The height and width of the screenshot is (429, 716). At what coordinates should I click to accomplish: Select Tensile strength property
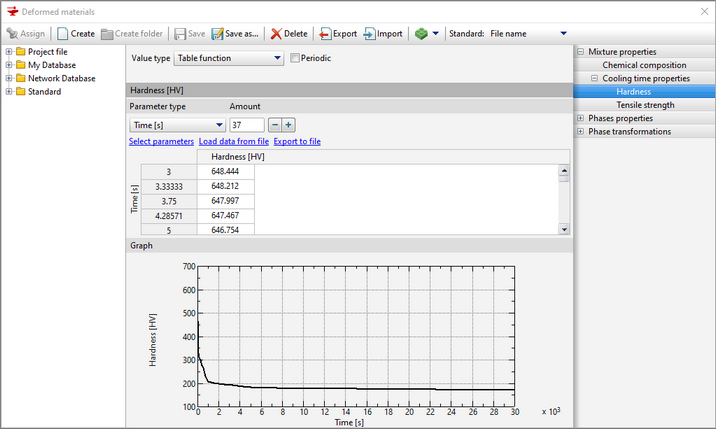tap(645, 105)
